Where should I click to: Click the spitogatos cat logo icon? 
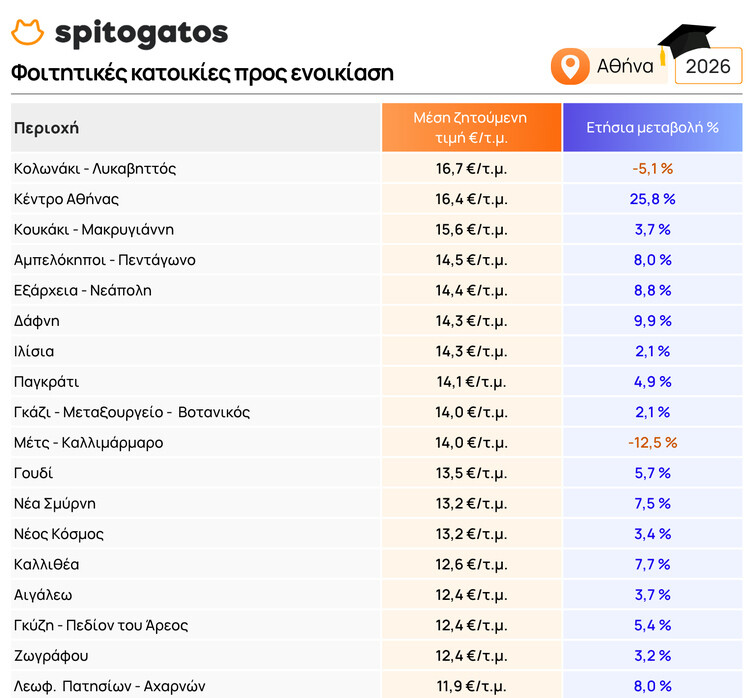pyautogui.click(x=28, y=32)
